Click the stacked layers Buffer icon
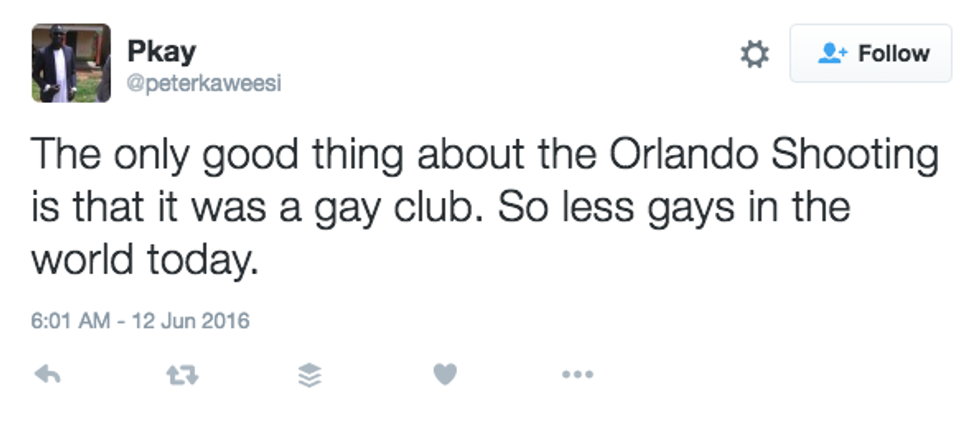Screen dimensions: 980x432 pyautogui.click(x=312, y=375)
